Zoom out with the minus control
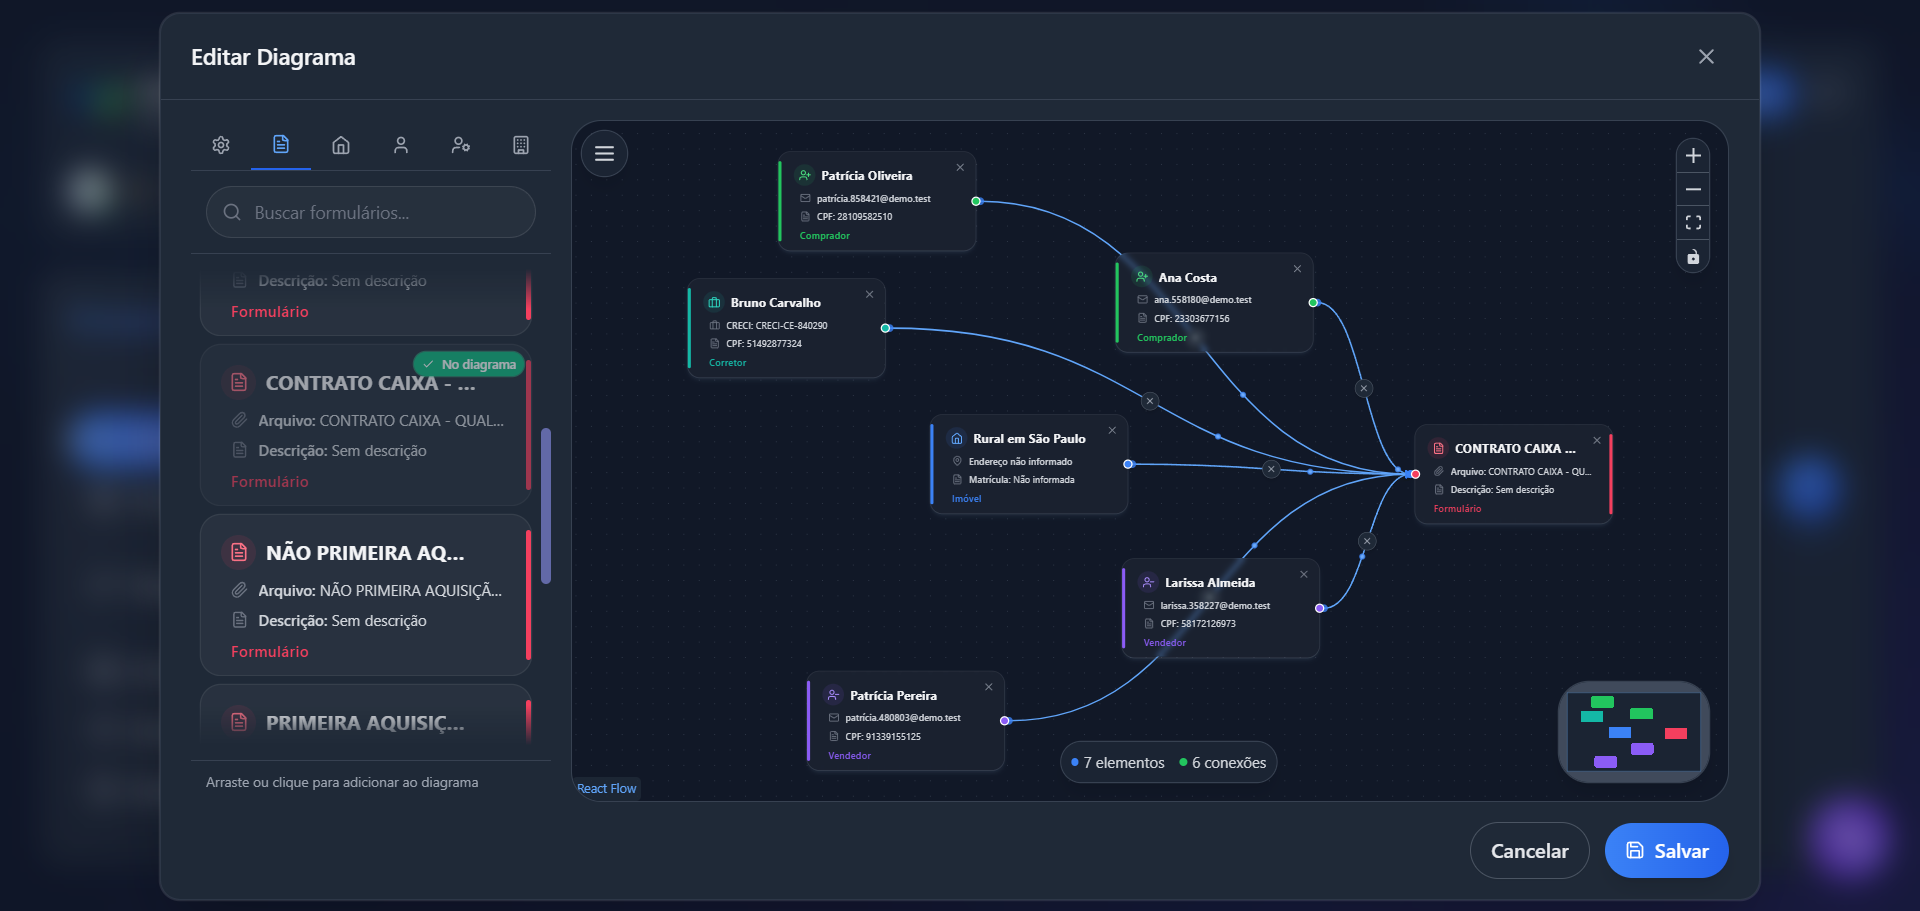1920x911 pixels. coord(1693,189)
